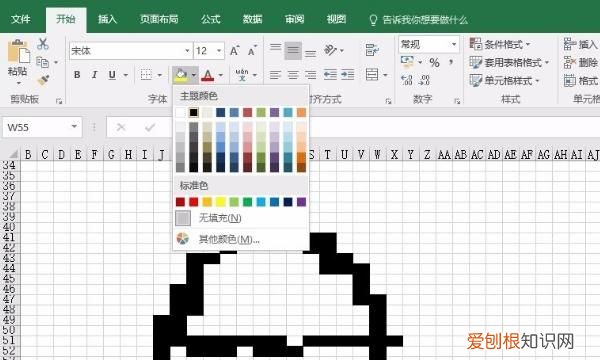Expand the font color dropdown arrow
Screen dimensions: 600x360
click(221, 75)
